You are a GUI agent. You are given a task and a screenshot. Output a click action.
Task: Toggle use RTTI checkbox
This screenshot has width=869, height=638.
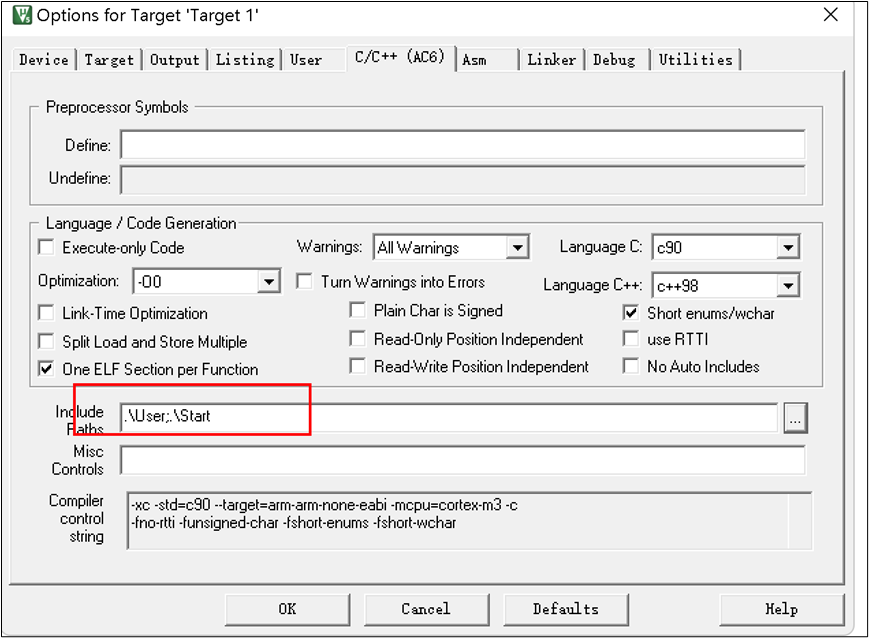pos(631,338)
